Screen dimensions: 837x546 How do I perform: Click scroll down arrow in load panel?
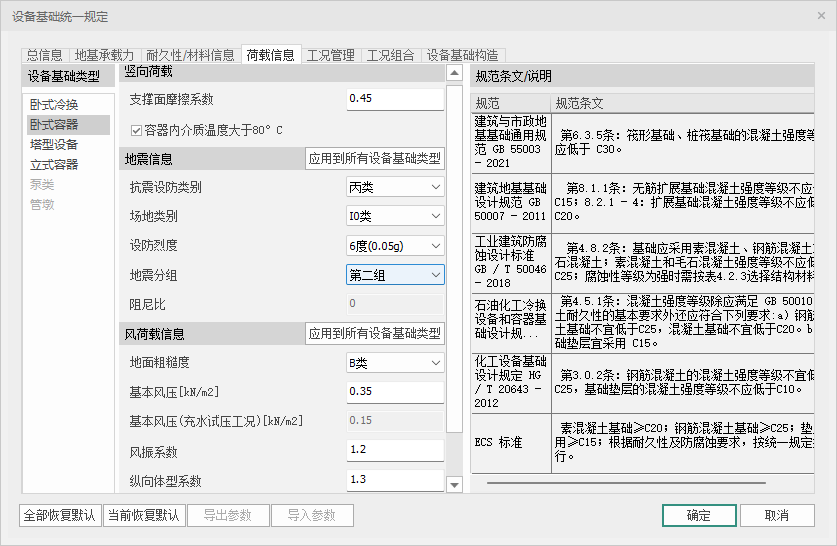click(454, 485)
